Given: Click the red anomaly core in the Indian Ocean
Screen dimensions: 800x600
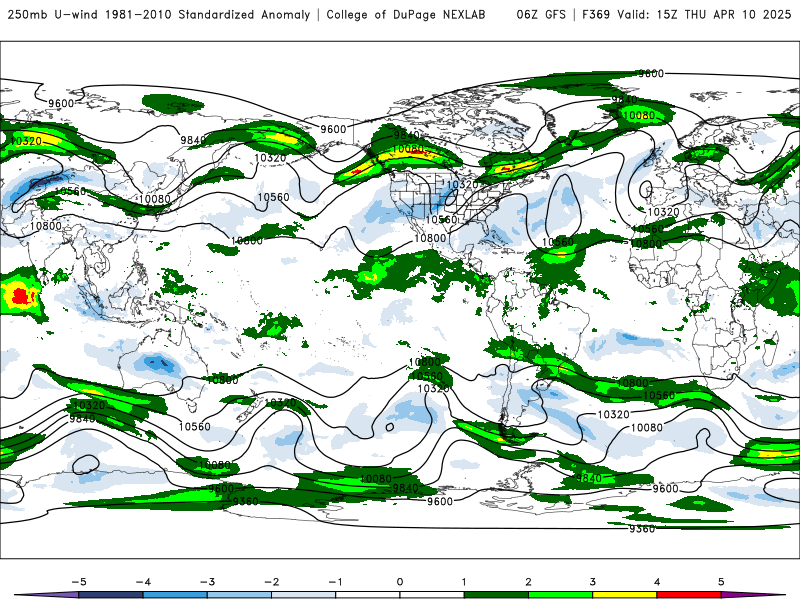Looking at the screenshot, I should click(x=20, y=295).
